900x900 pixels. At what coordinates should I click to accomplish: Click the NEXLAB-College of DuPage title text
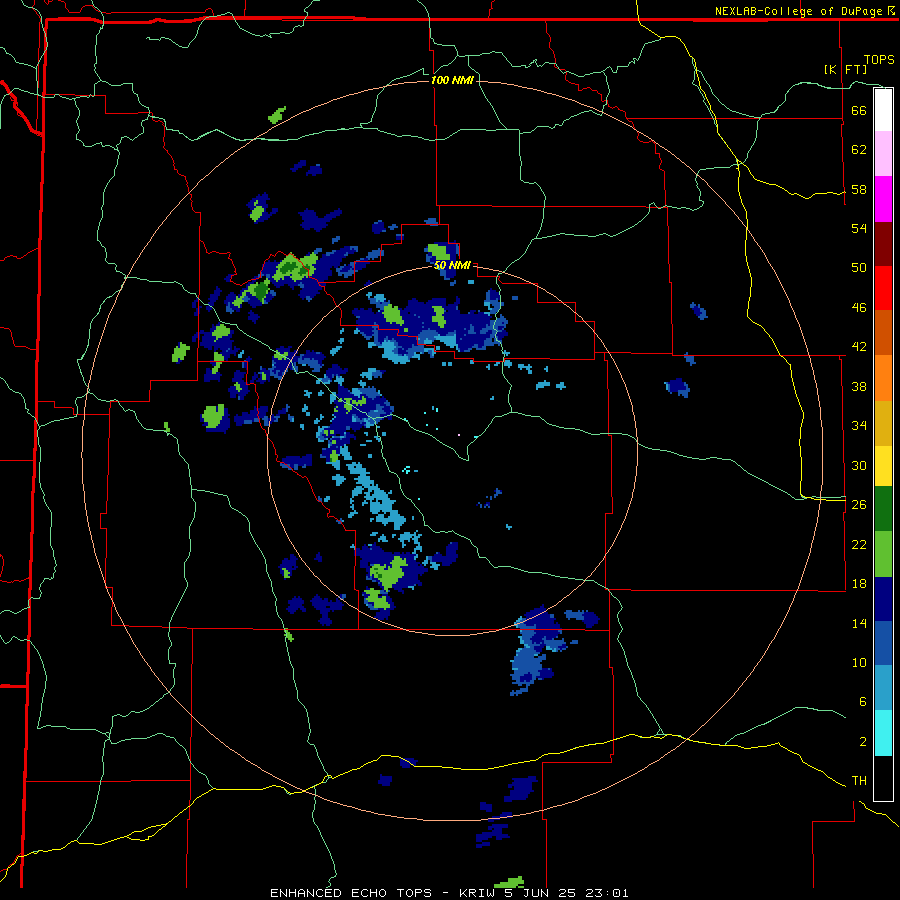(x=798, y=11)
